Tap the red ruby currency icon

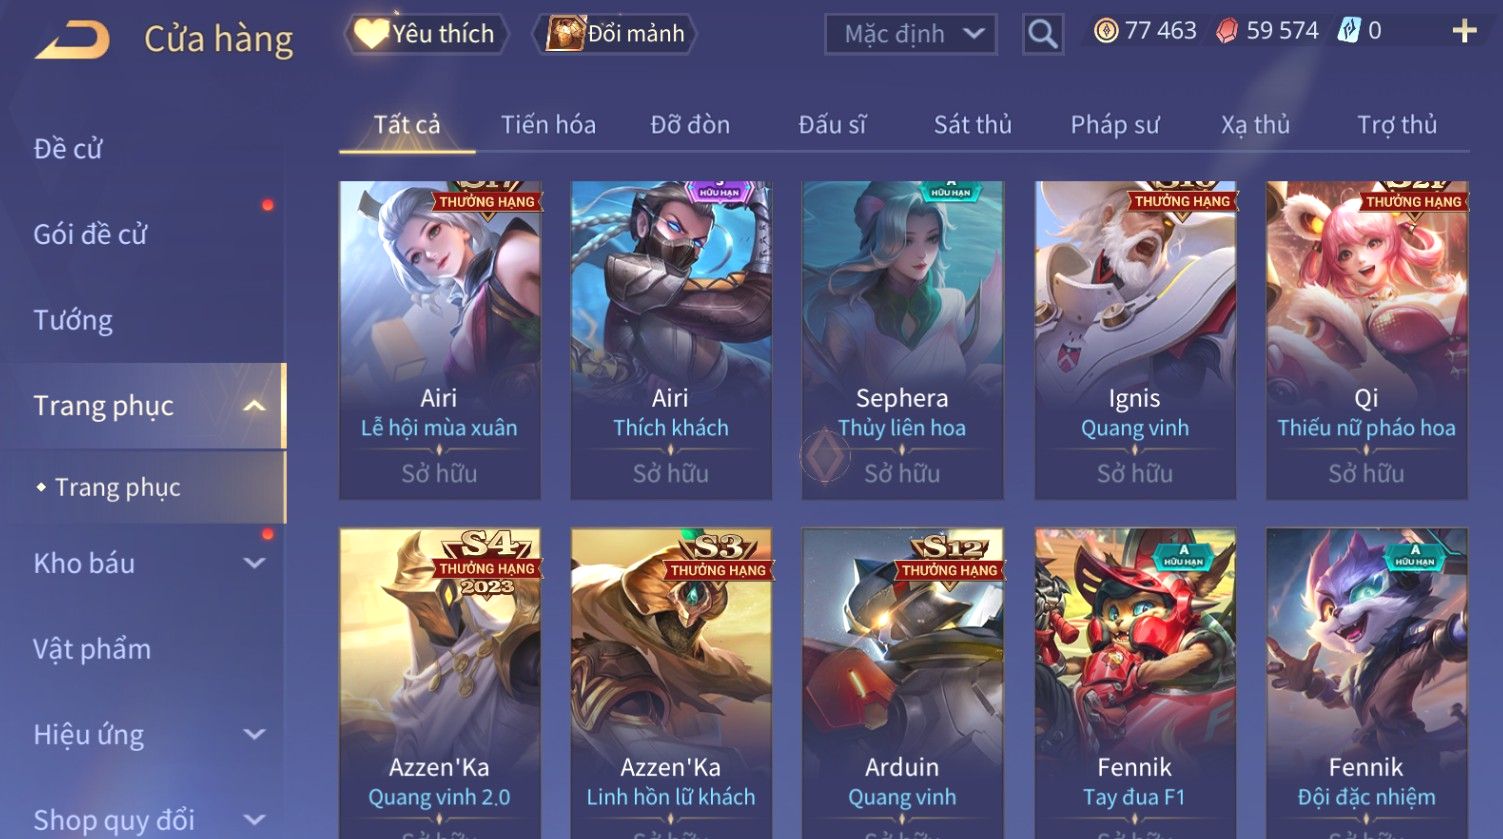pyautogui.click(x=1227, y=32)
